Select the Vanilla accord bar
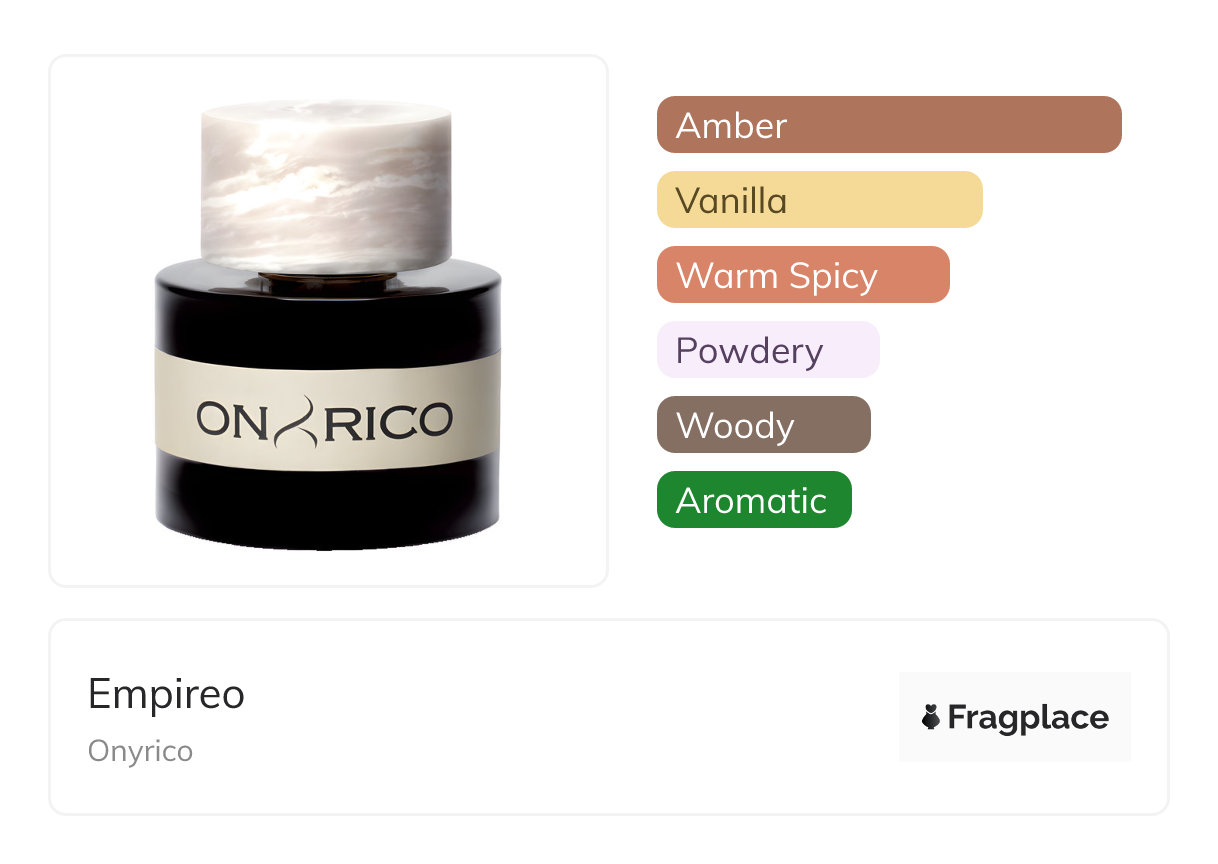Screen dimensions: 1218x864 820,200
